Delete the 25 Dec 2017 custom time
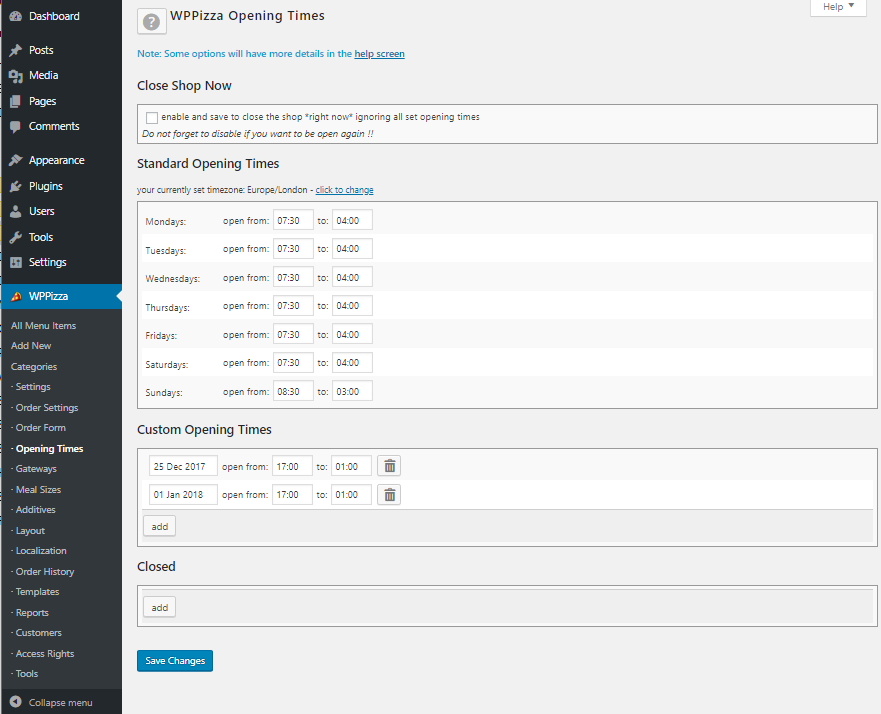 tap(390, 466)
